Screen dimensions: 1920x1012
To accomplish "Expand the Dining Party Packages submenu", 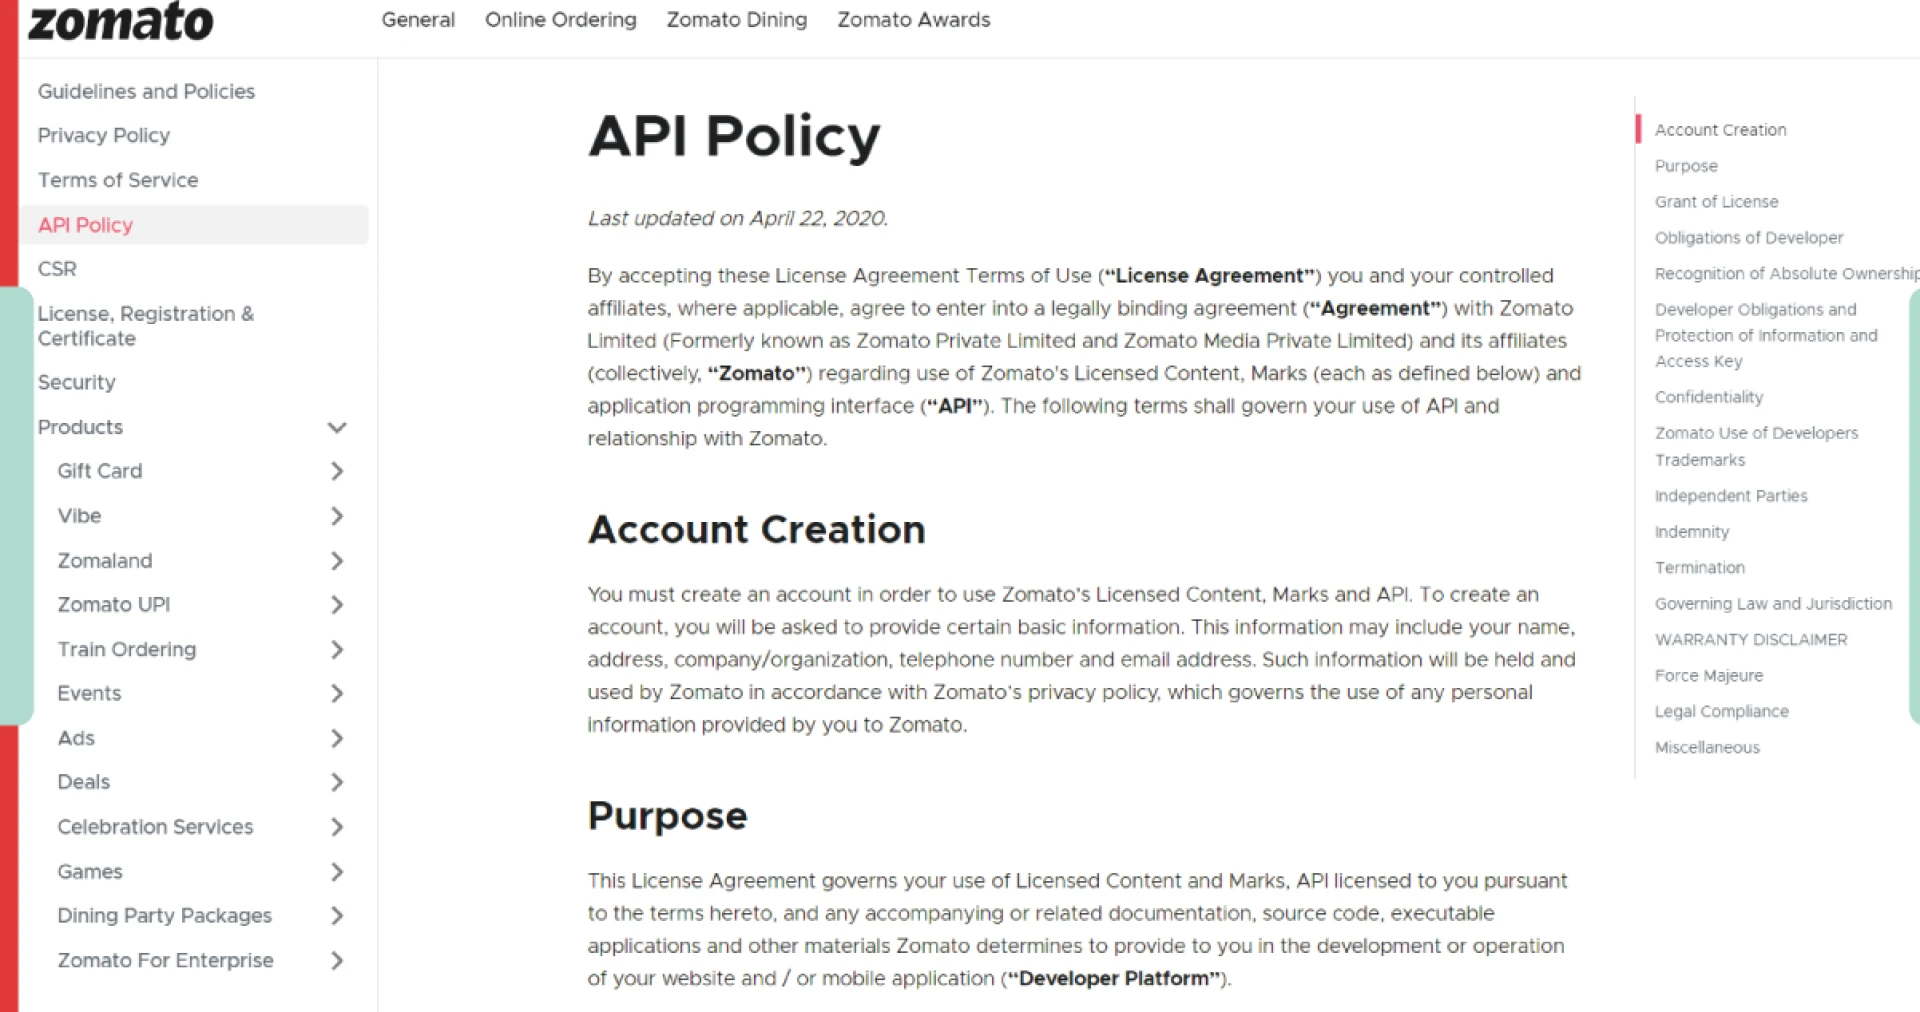I will click(338, 915).
